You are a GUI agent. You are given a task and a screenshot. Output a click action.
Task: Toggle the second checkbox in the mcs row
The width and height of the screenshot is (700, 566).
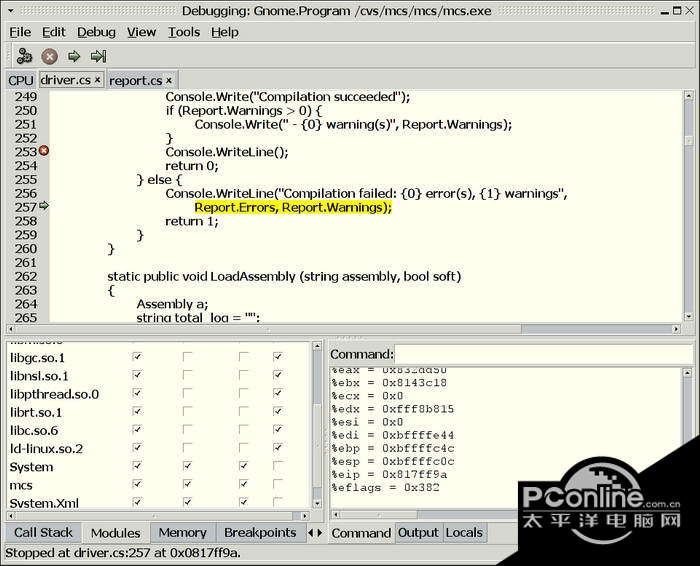pyautogui.click(x=187, y=485)
